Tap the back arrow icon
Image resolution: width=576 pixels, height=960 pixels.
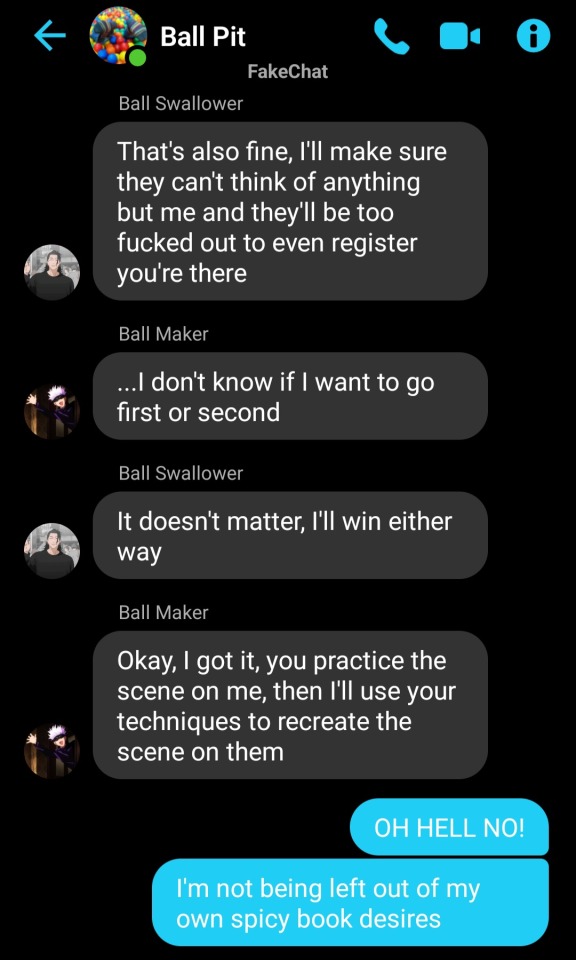click(50, 37)
